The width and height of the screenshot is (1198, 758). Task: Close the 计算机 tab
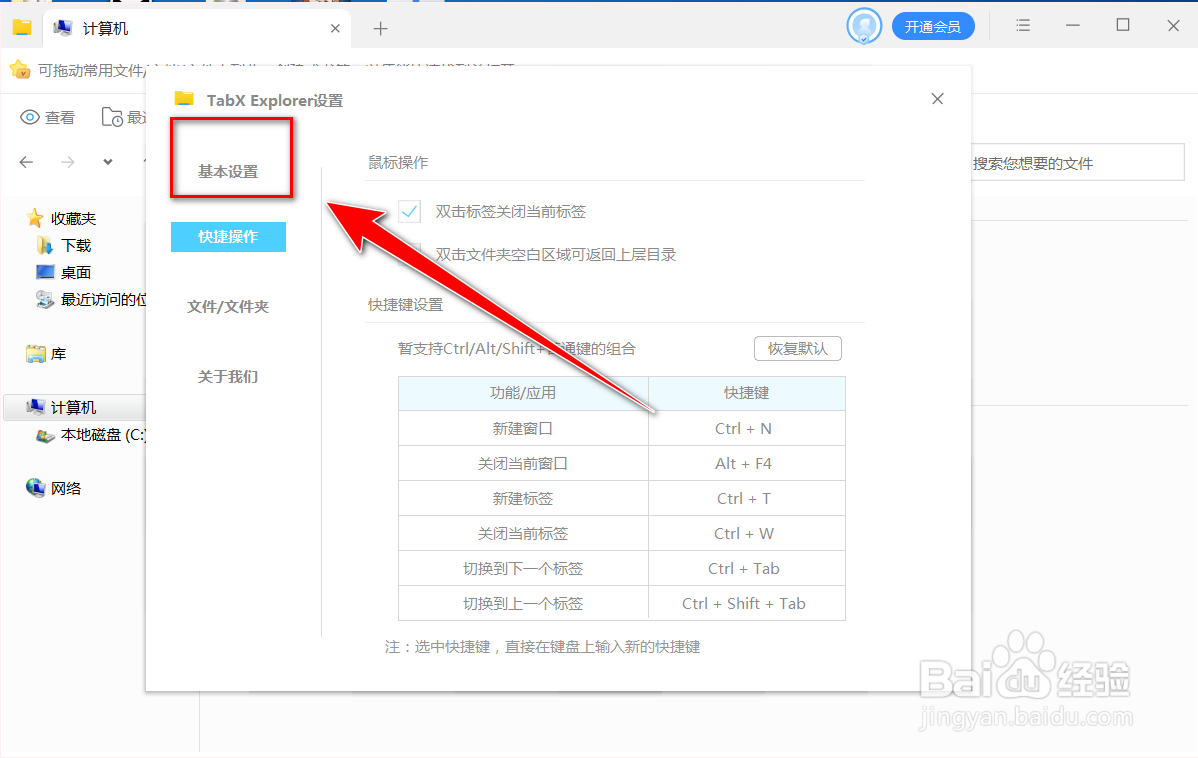tap(335, 28)
